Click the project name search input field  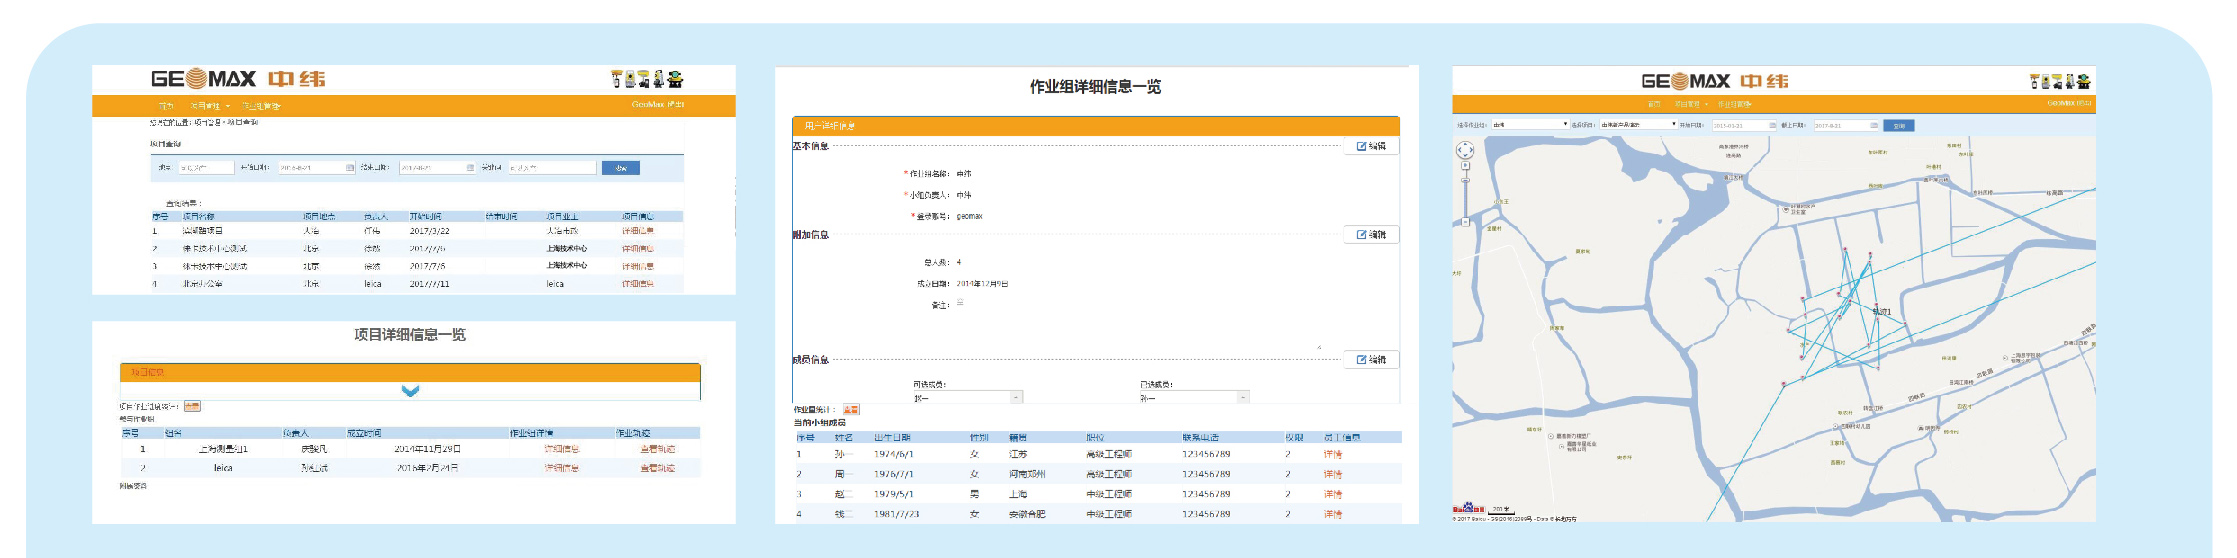(x=206, y=168)
